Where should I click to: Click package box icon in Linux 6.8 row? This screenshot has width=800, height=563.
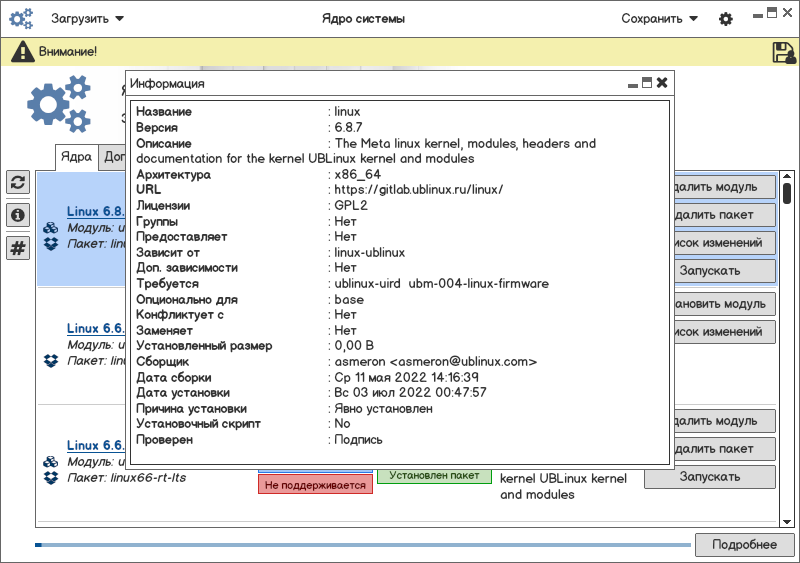point(51,244)
